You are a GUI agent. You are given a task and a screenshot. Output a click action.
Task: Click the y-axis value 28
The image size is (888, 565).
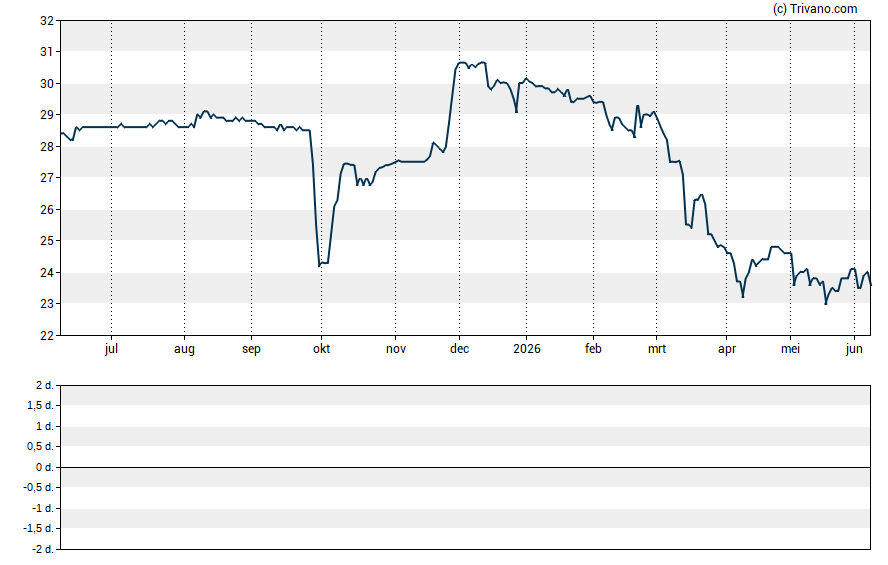pyautogui.click(x=47, y=147)
